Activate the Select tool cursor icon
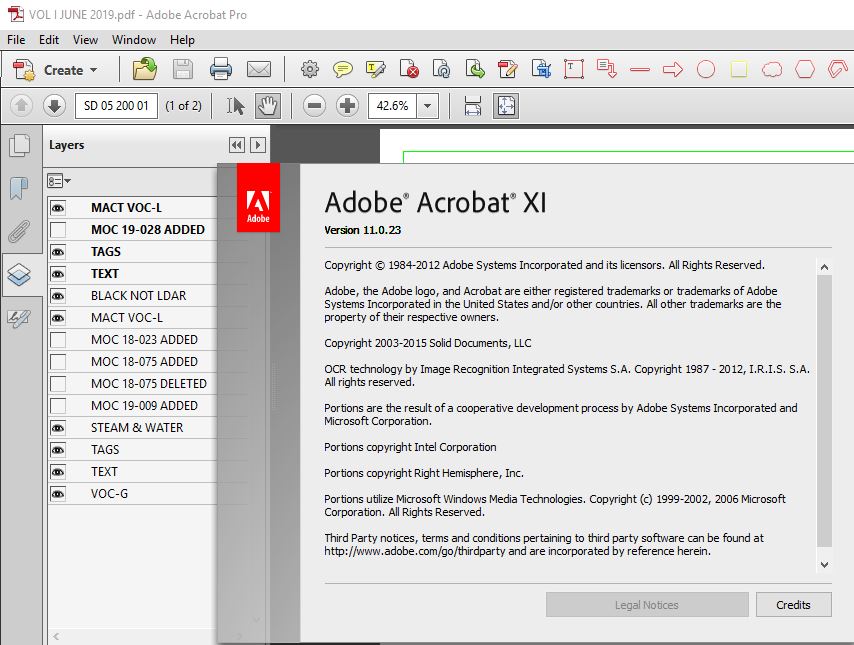Screen dimensions: 854x645 coord(235,106)
